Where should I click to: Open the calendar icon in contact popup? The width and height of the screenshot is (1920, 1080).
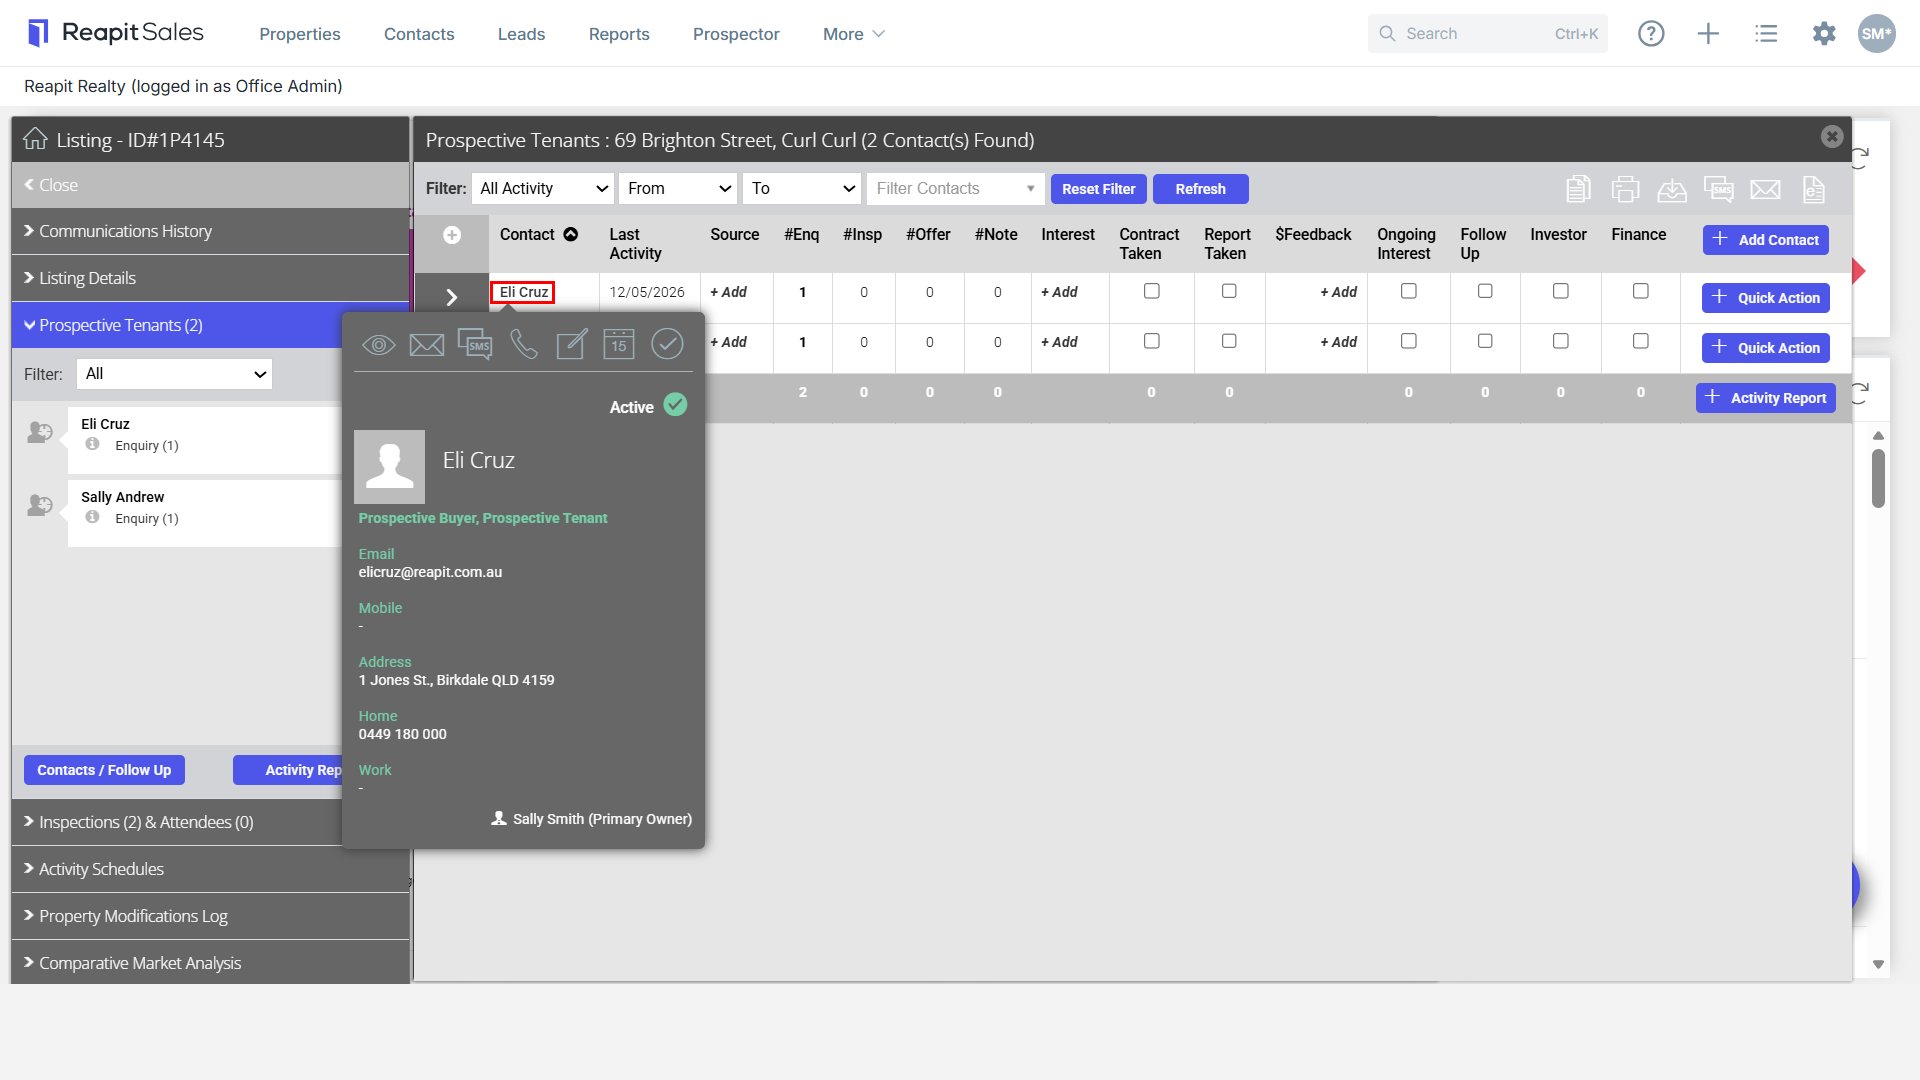pyautogui.click(x=619, y=345)
